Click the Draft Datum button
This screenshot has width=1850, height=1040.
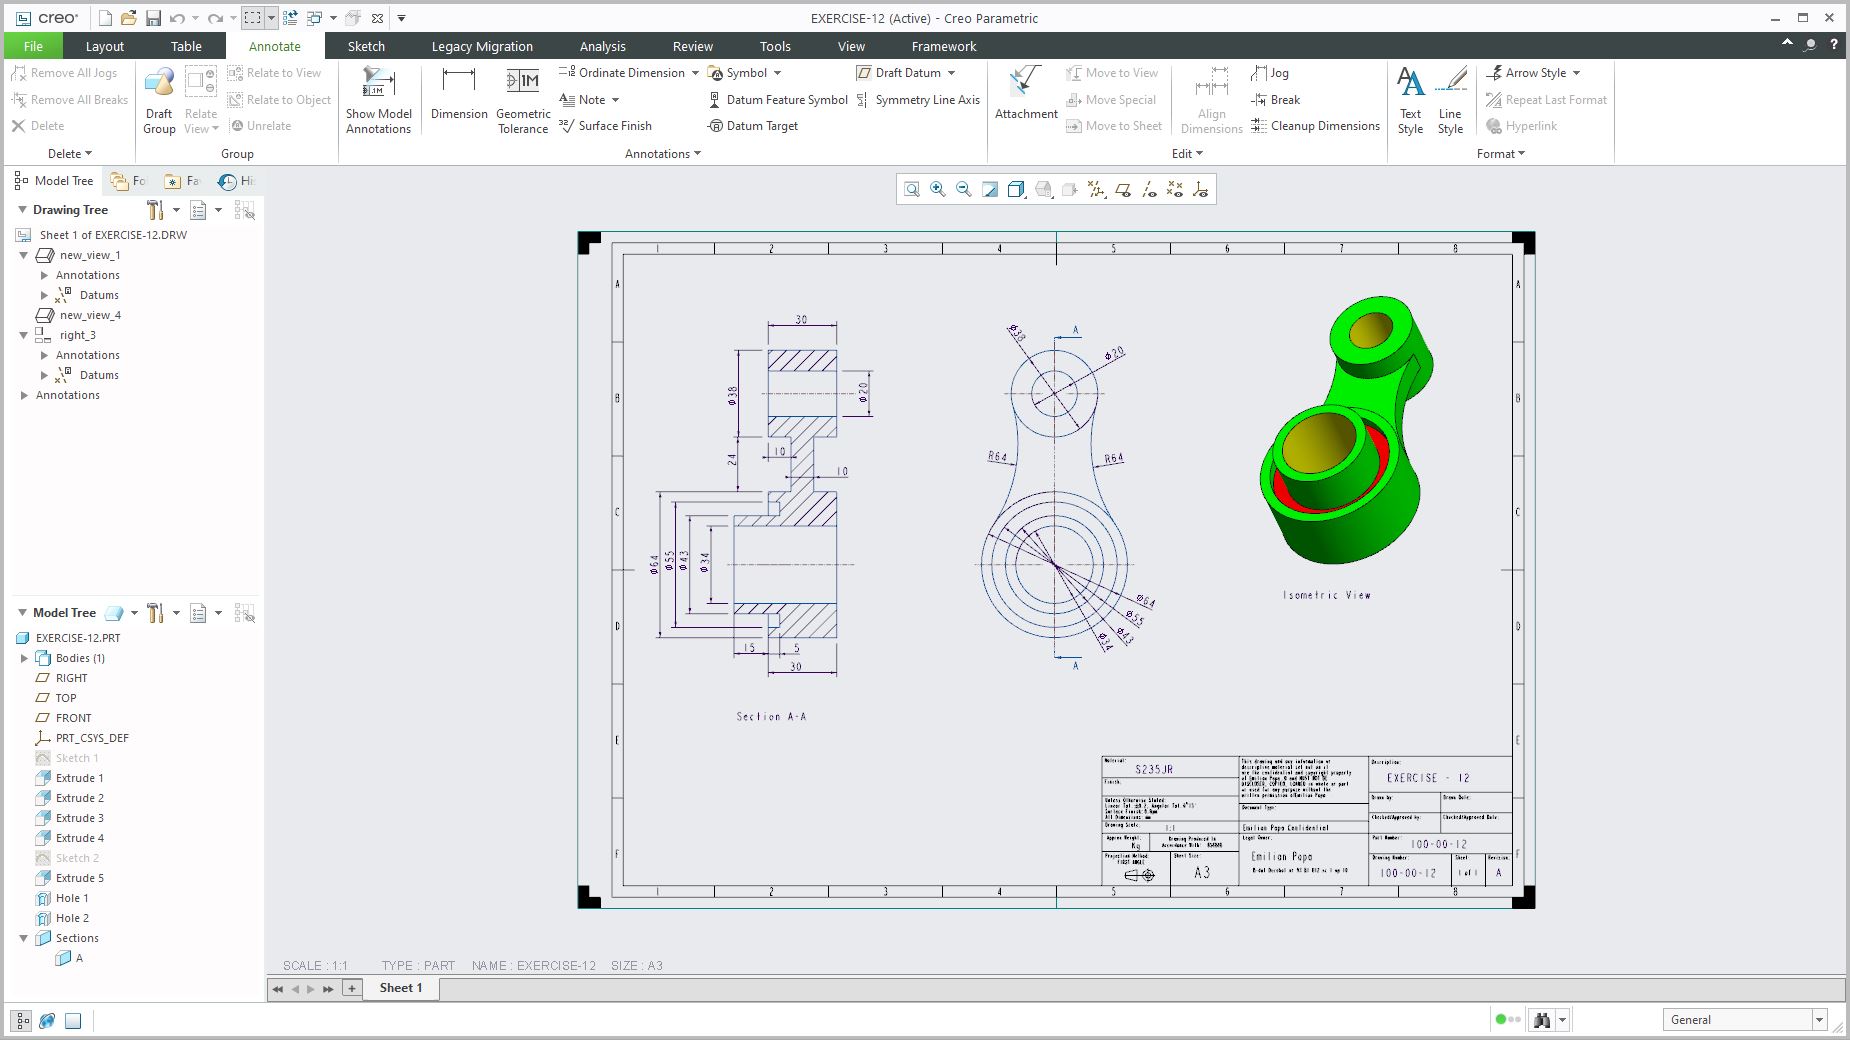tap(905, 73)
